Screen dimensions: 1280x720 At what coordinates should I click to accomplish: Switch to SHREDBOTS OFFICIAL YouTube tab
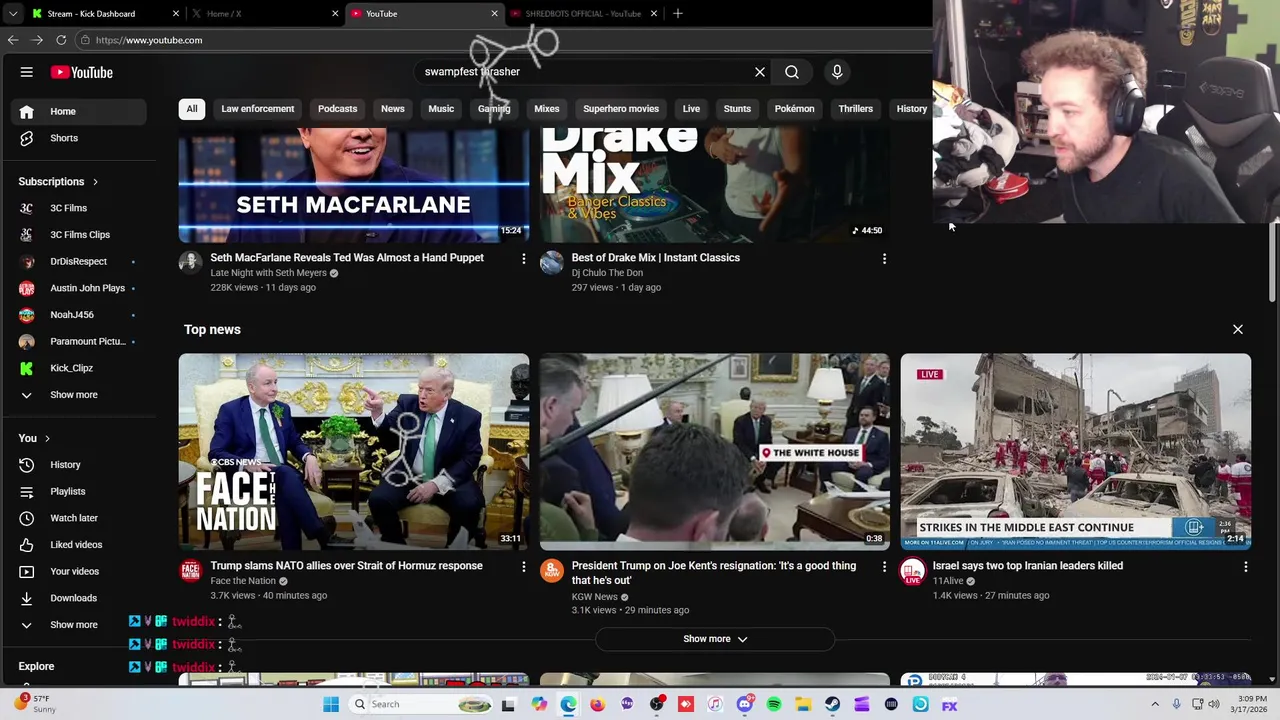(585, 13)
